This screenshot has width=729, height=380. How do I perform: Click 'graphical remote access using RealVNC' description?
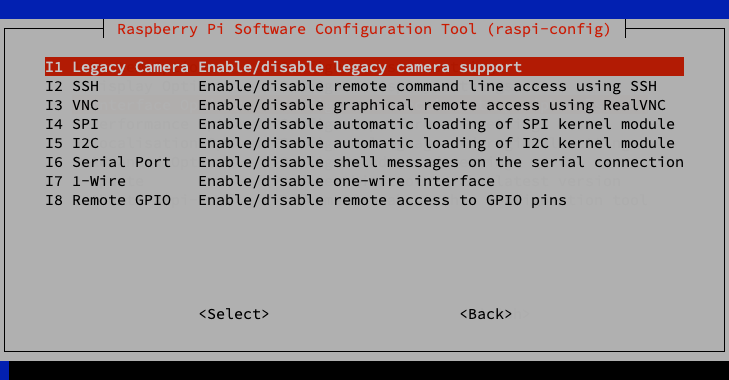point(499,105)
